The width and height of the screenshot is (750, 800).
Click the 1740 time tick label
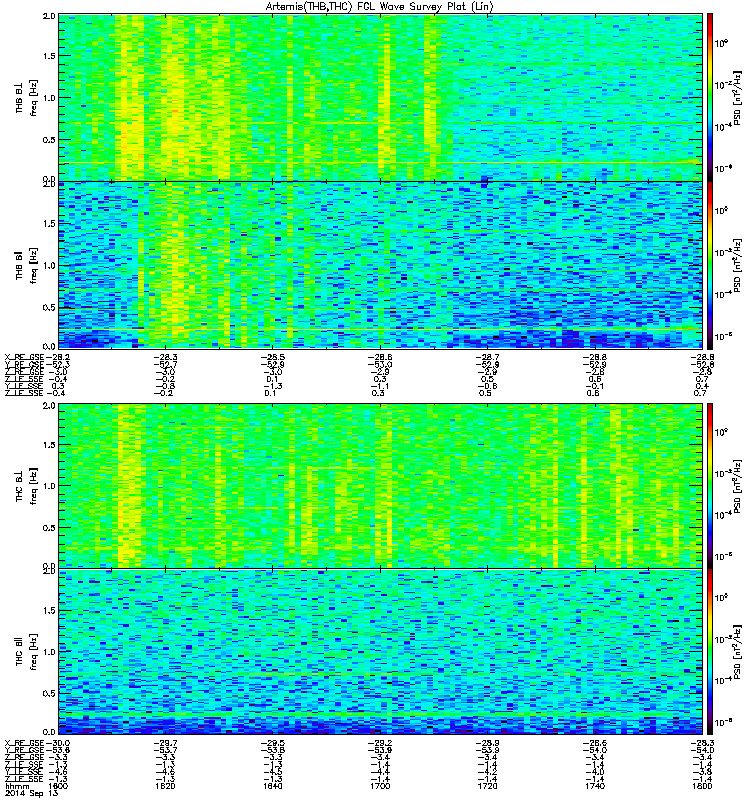[594, 786]
